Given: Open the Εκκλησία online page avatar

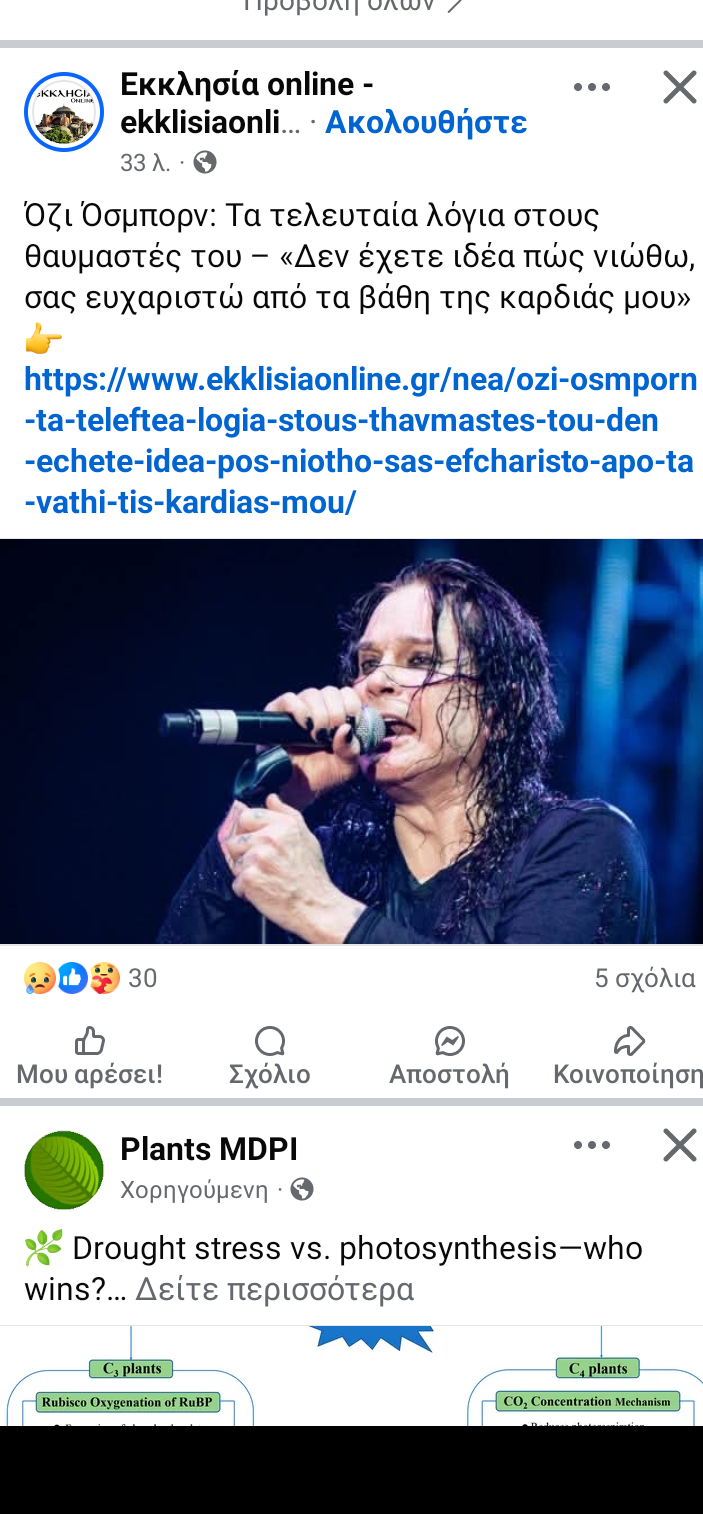Looking at the screenshot, I should coord(64,112).
